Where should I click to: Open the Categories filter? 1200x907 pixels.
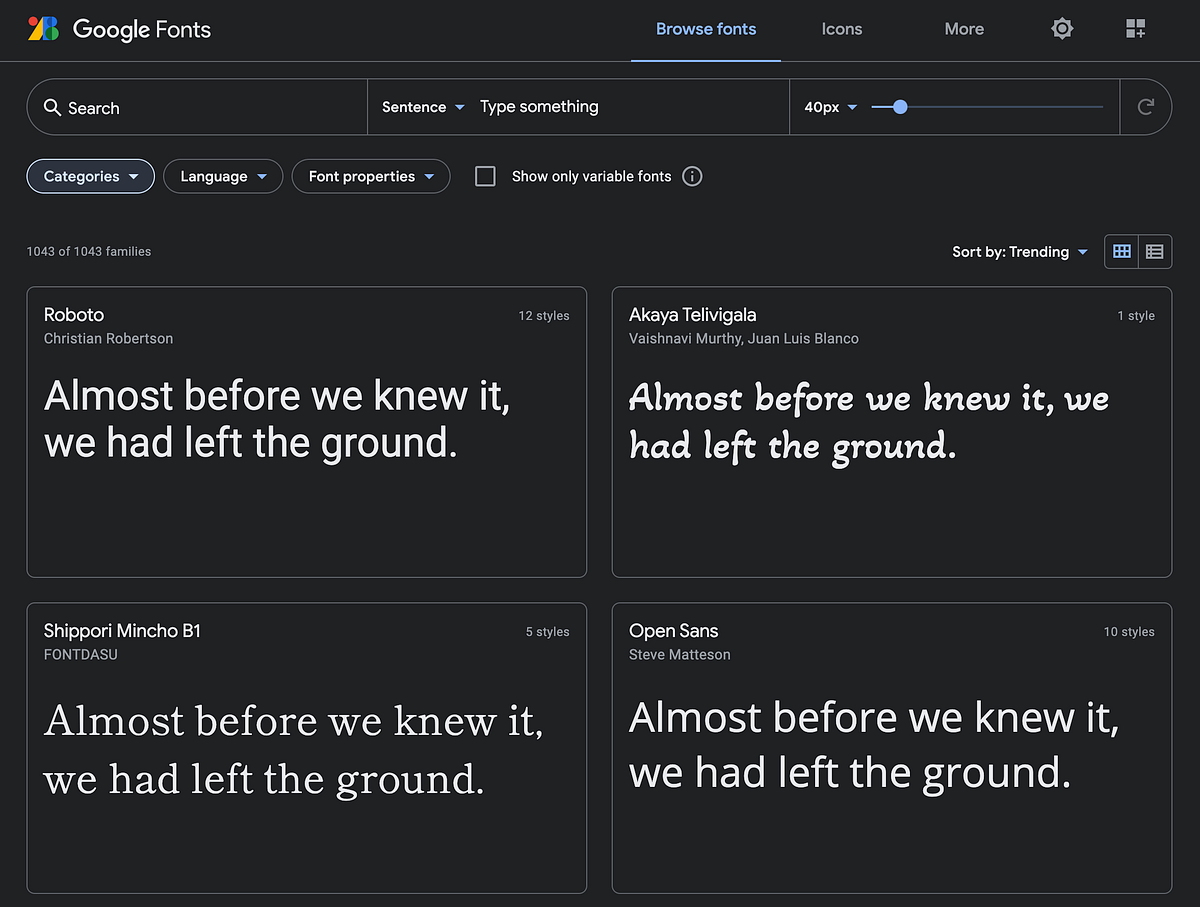tap(90, 176)
